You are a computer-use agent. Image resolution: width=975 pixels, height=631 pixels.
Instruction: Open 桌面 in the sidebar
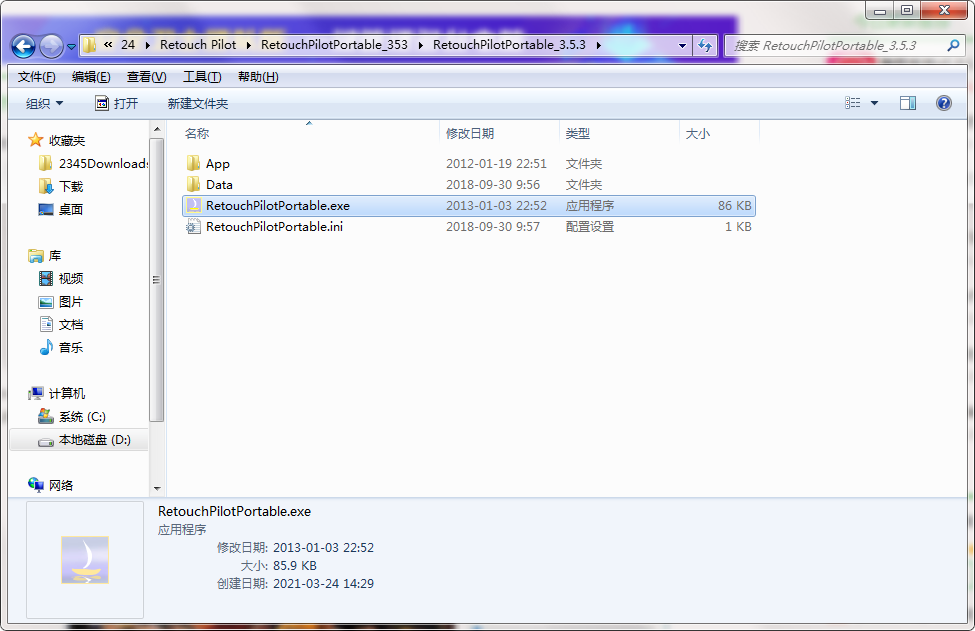click(x=61, y=210)
